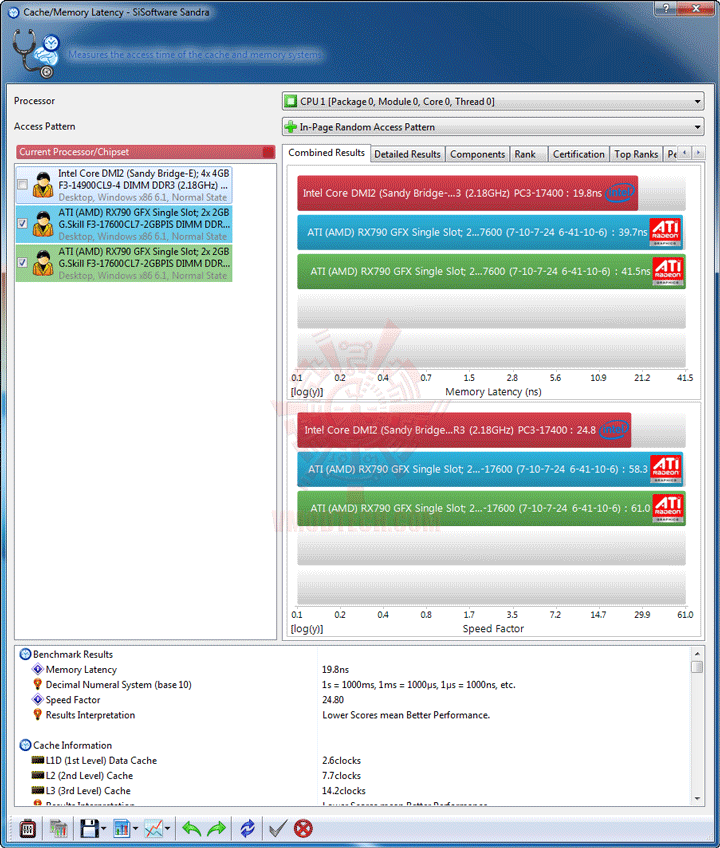Open the save icon's dropdown arrow

pyautogui.click(x=103, y=829)
